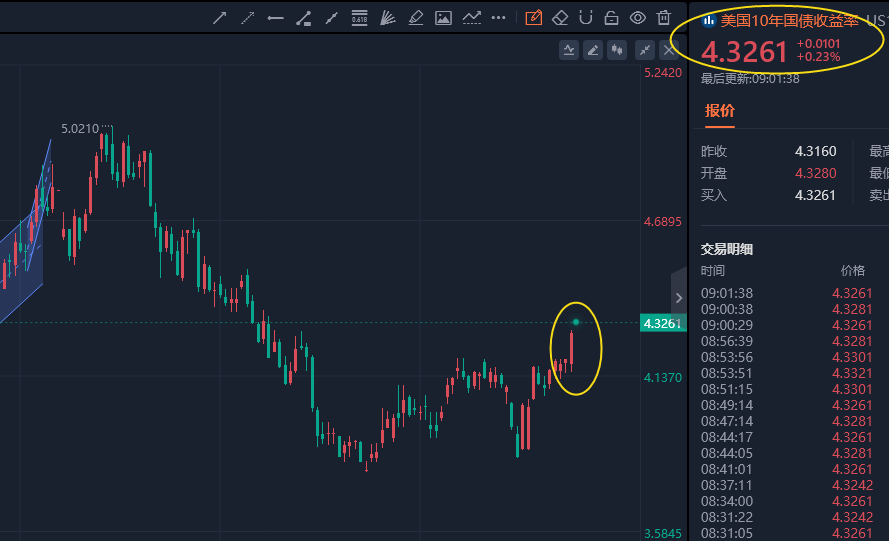Click the large 4.3261 quote price
Image resolution: width=889 pixels, height=541 pixels.
(x=744, y=52)
